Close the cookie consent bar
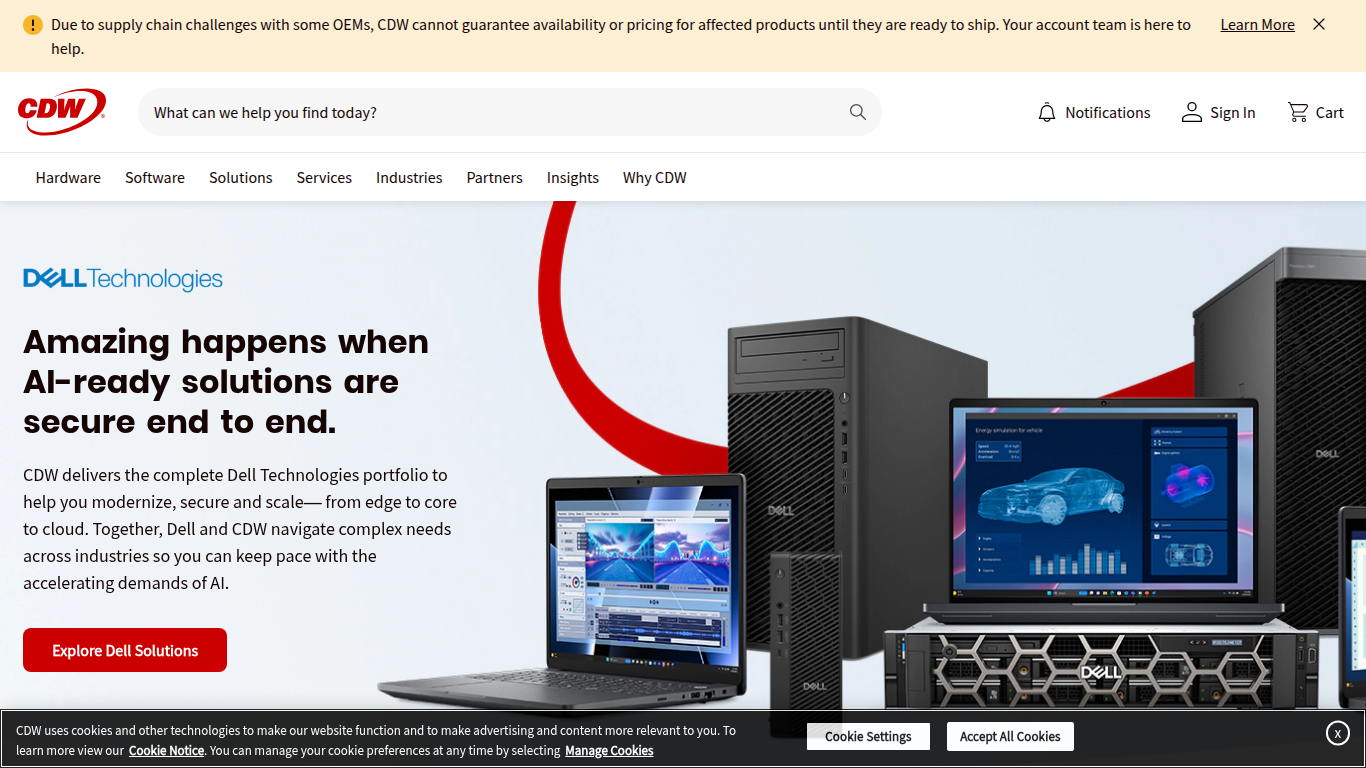 point(1338,733)
